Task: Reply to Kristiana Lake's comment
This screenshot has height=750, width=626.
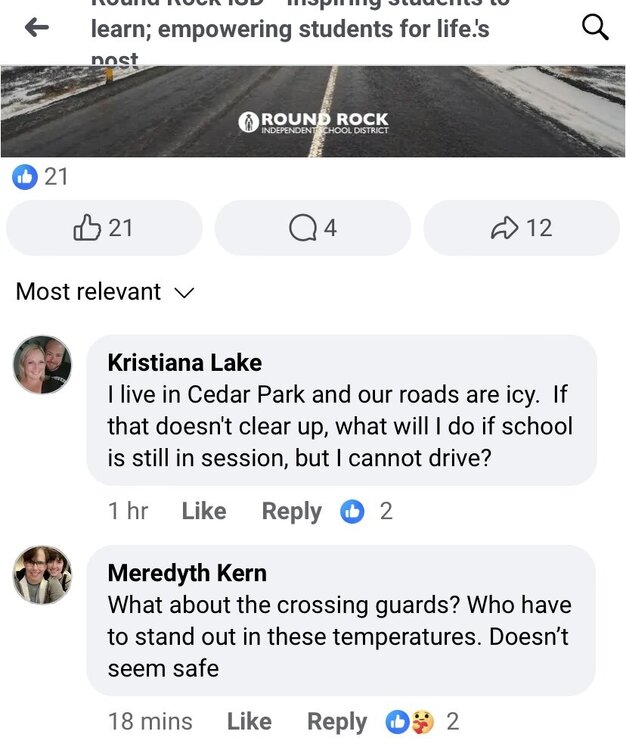Action: point(291,512)
